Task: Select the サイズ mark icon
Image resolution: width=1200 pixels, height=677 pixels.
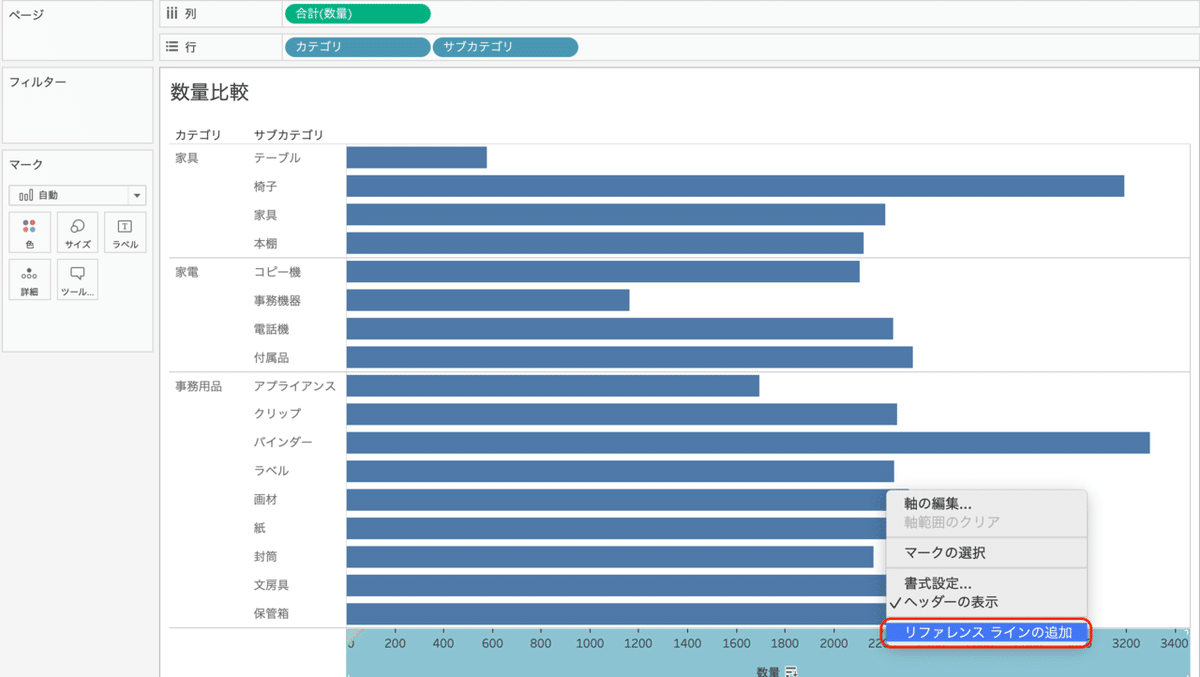Action: 77,232
